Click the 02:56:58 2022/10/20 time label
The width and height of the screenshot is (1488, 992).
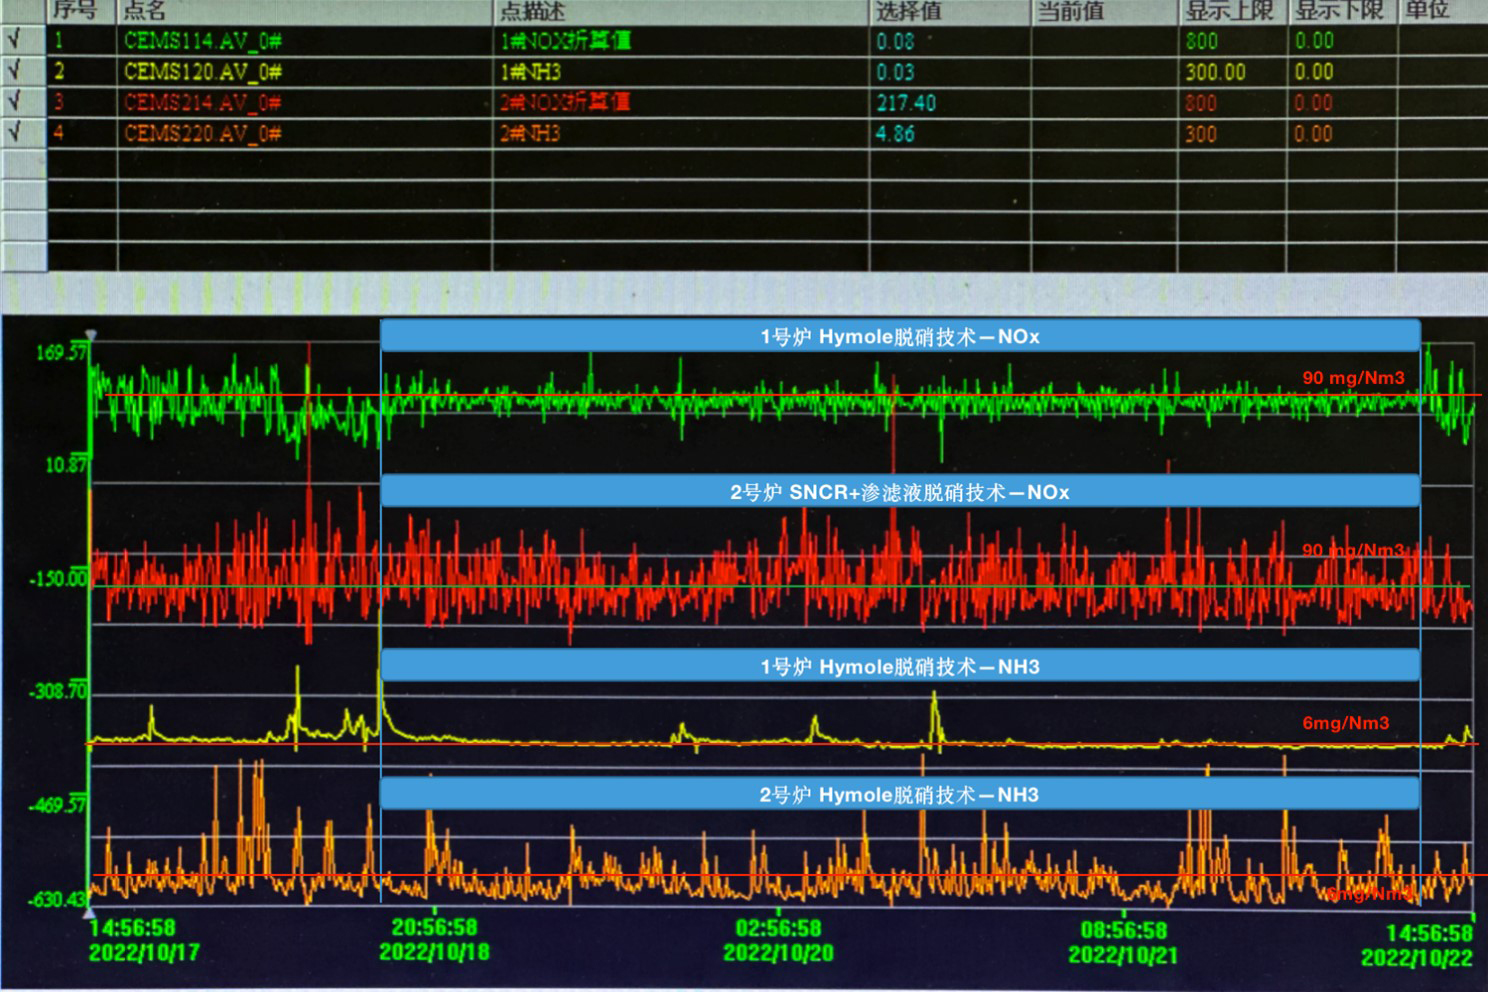tap(778, 941)
